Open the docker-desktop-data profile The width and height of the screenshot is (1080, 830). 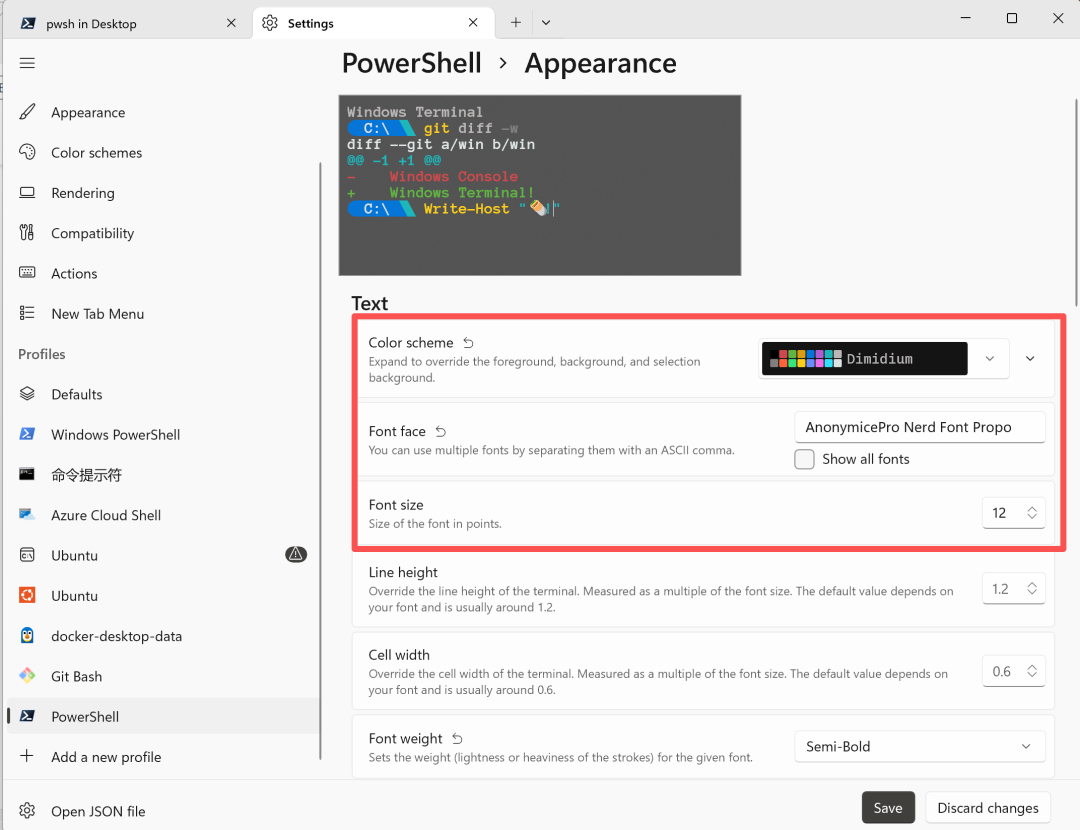116,636
